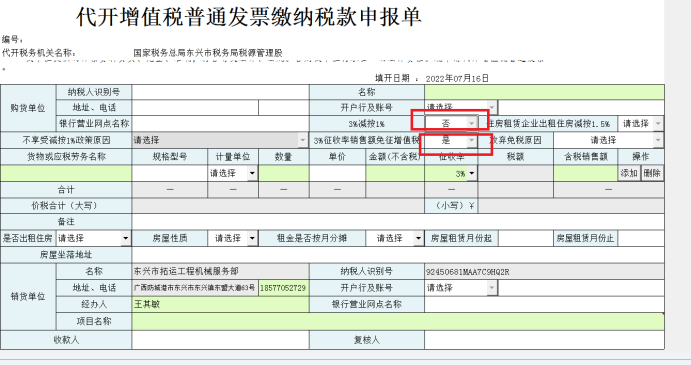The image size is (691, 365).
Task: Expand the 征收率 3% dropdown
Action: click(451, 173)
